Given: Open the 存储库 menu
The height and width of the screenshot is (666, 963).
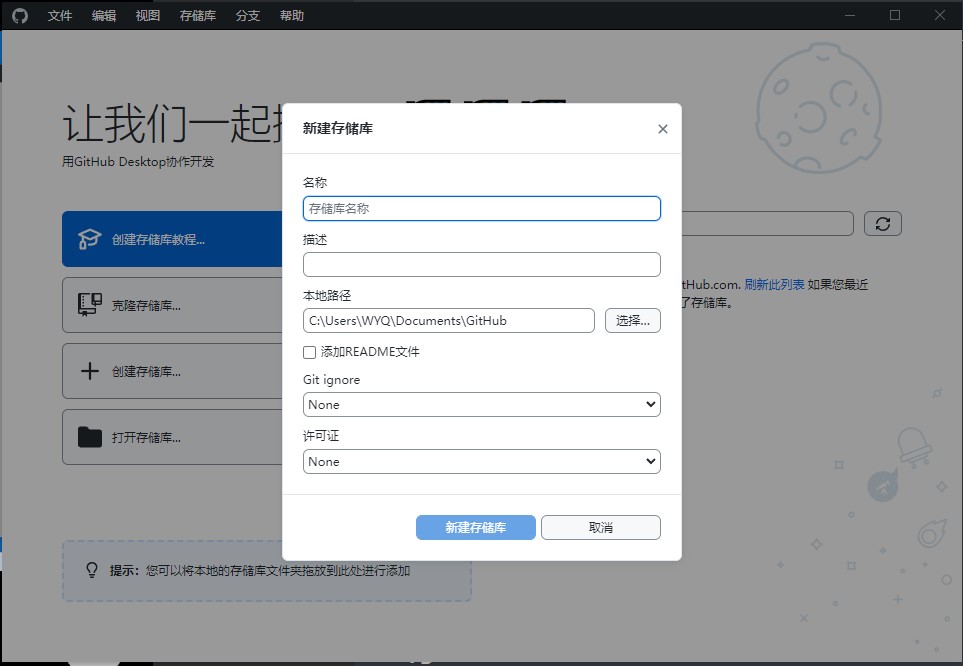Looking at the screenshot, I should click(197, 16).
